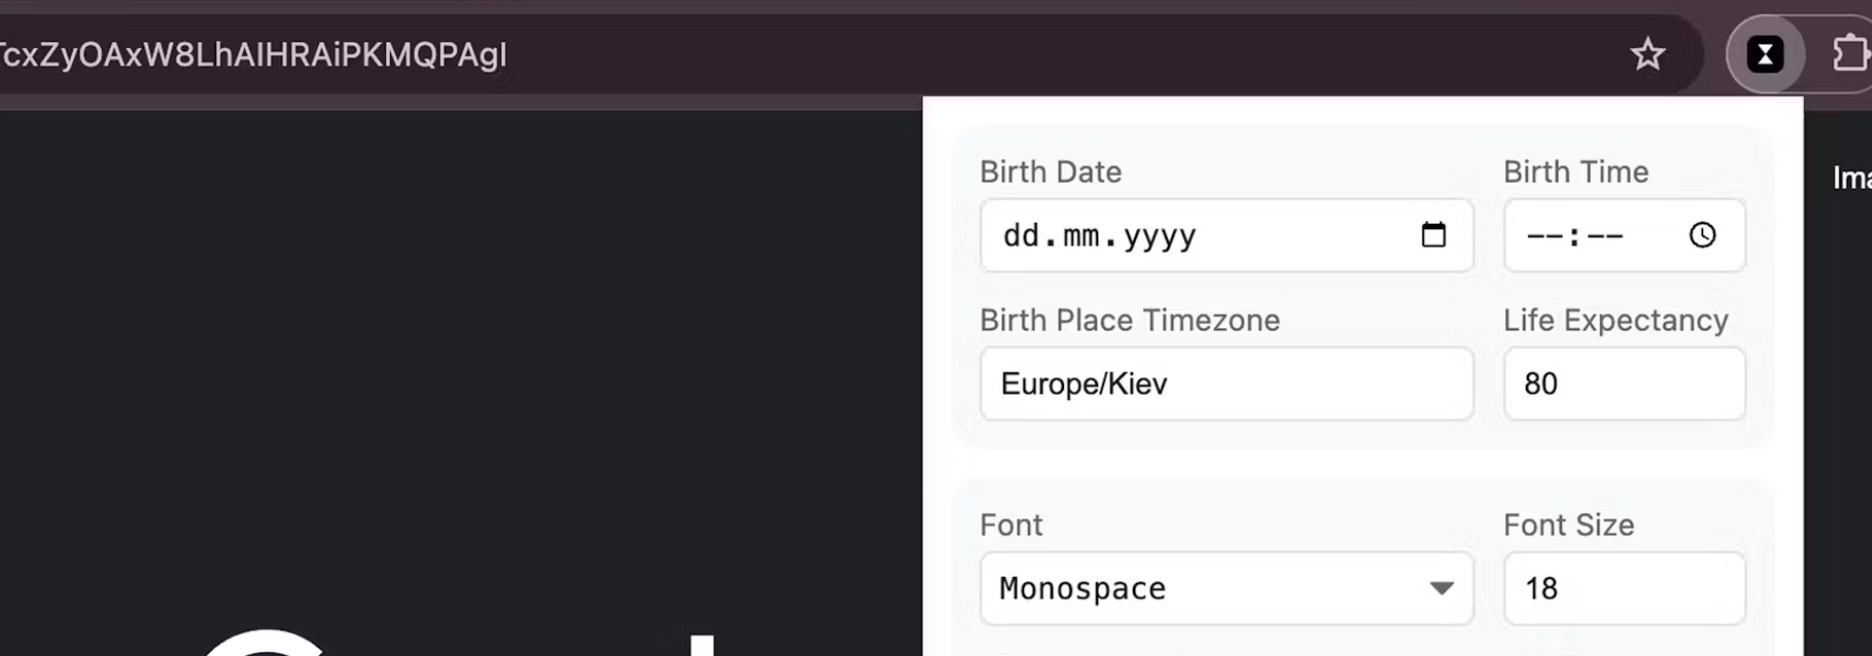1872x656 pixels.
Task: Select the minutes segment of Birth Time
Action: pos(1605,236)
